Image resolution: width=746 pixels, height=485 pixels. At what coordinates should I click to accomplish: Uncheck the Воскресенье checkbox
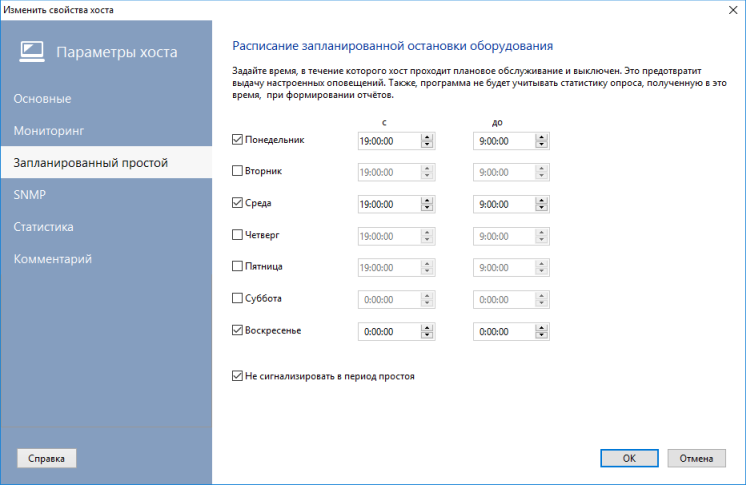pos(237,330)
